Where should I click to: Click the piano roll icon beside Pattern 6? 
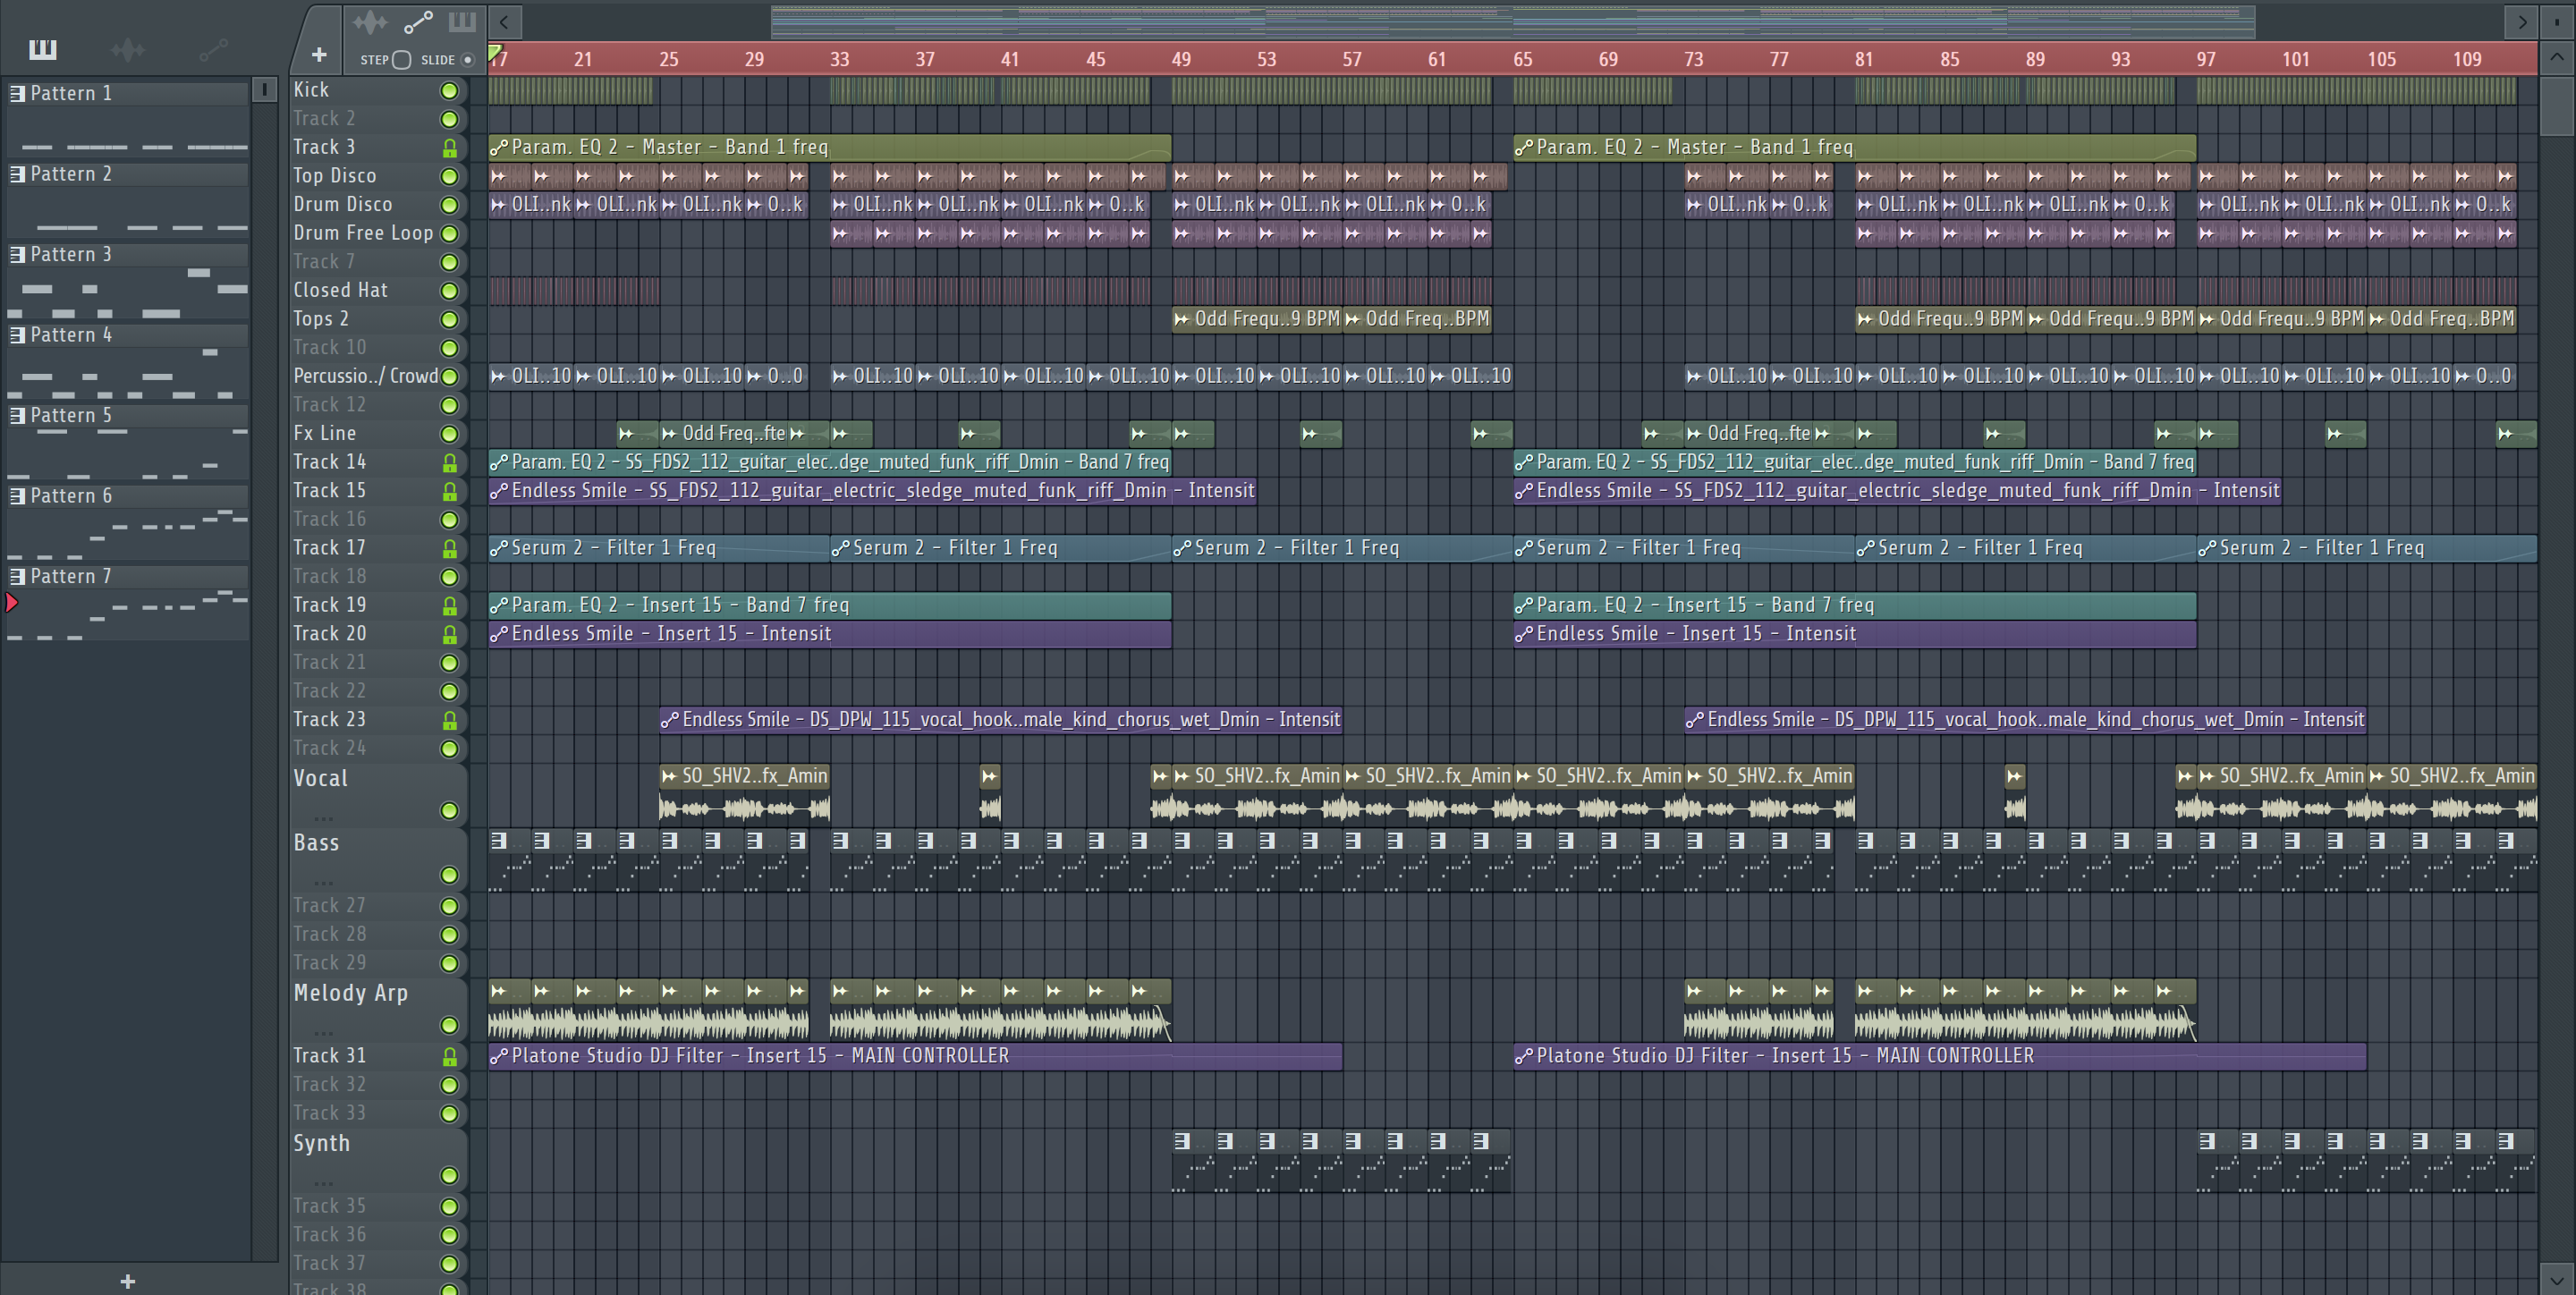(x=17, y=496)
